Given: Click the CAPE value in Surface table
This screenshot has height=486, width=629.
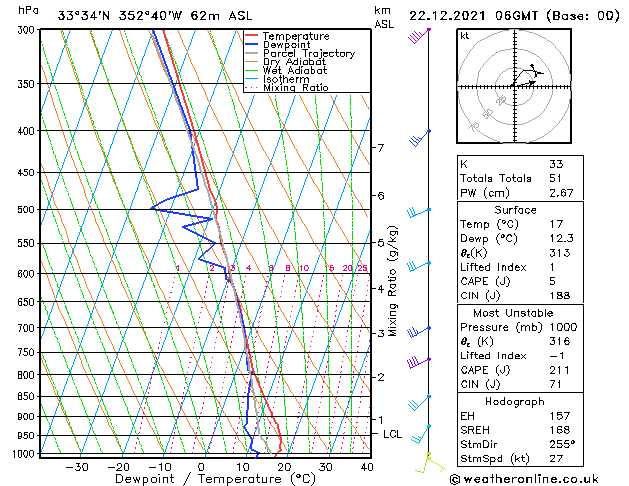Looking at the screenshot, I should point(553,281).
